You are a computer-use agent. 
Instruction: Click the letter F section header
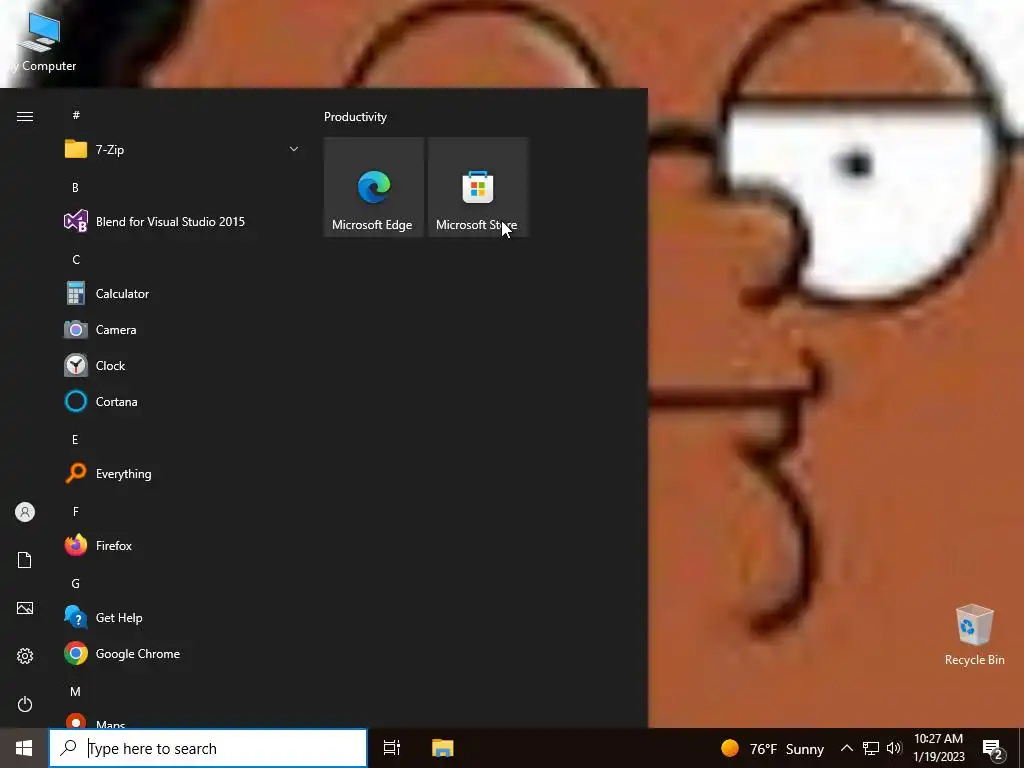tap(76, 511)
